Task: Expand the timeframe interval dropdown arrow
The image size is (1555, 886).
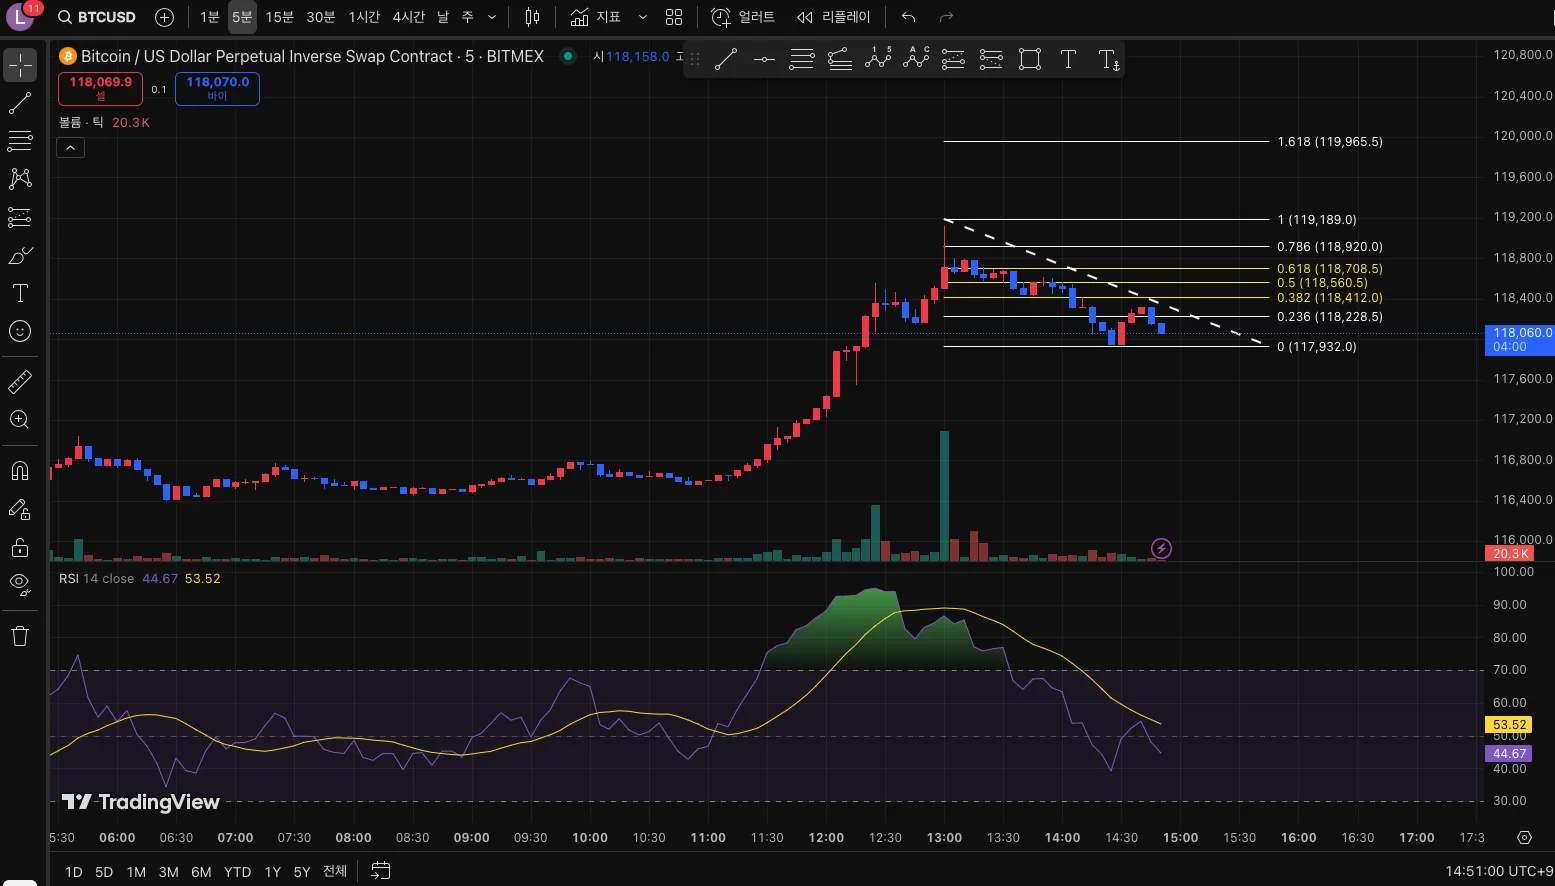Action: tap(492, 17)
